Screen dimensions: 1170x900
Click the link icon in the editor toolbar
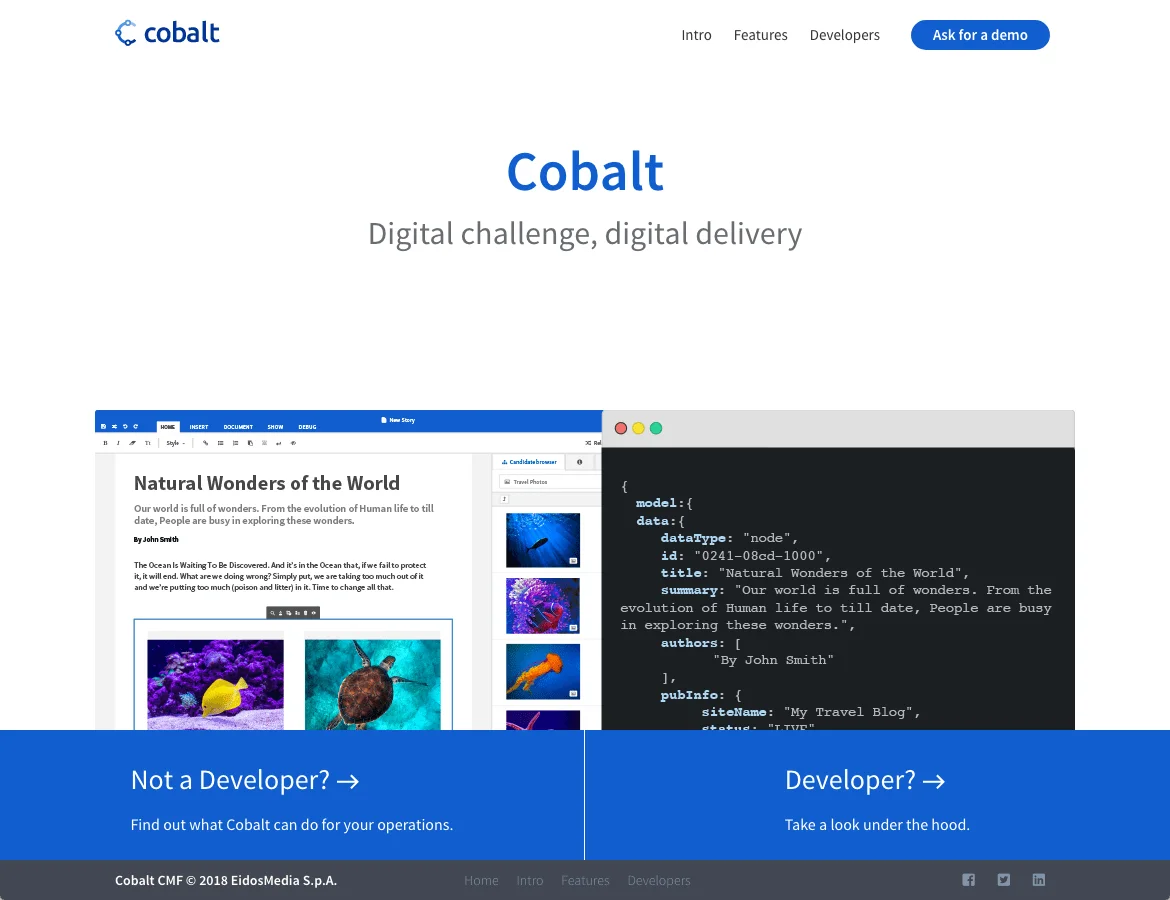(205, 443)
